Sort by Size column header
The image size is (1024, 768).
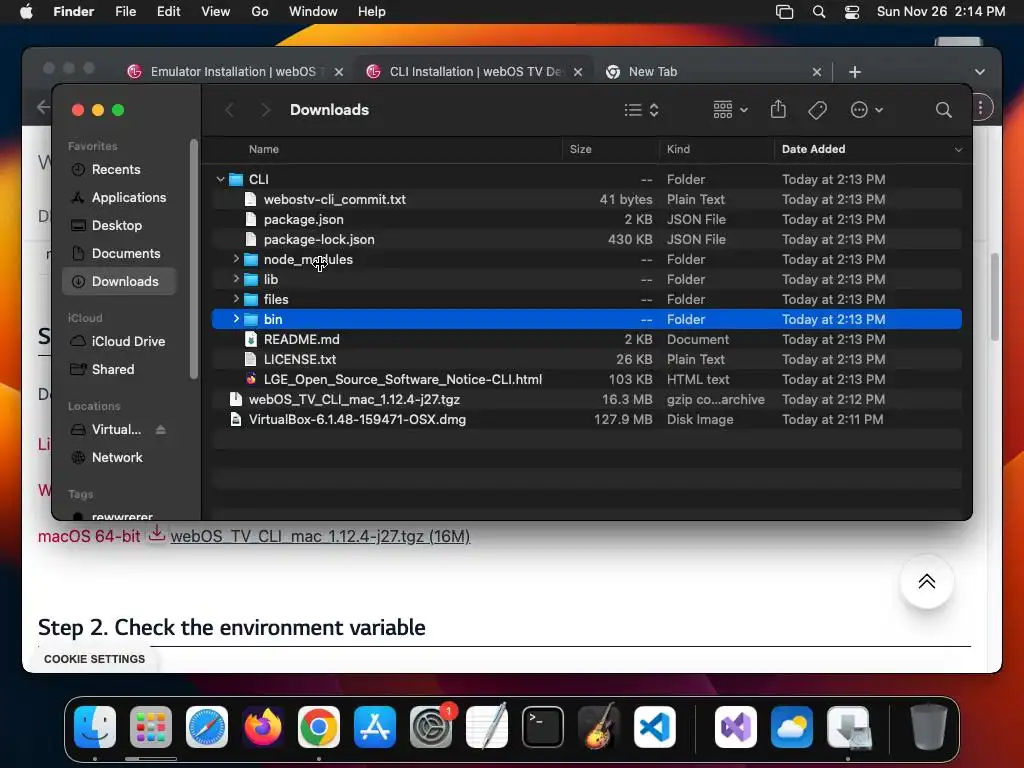(x=581, y=150)
